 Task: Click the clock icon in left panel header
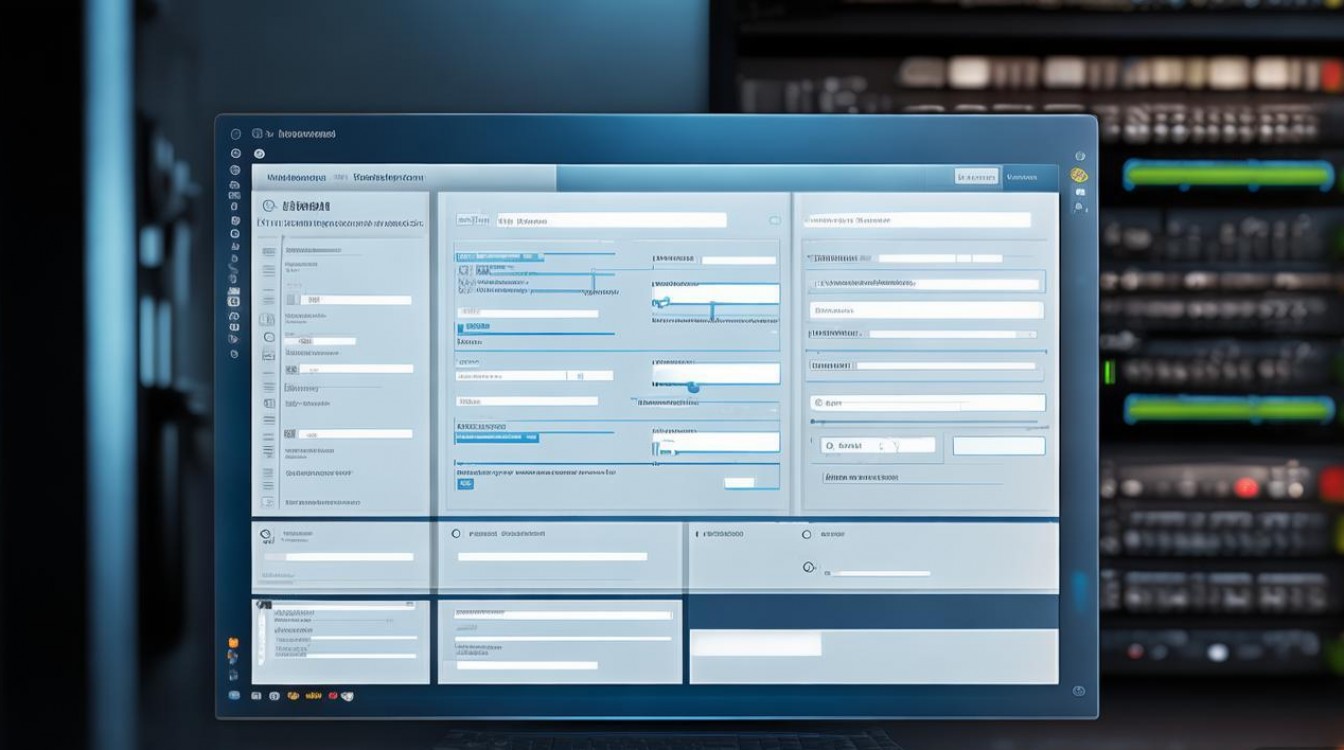269,205
